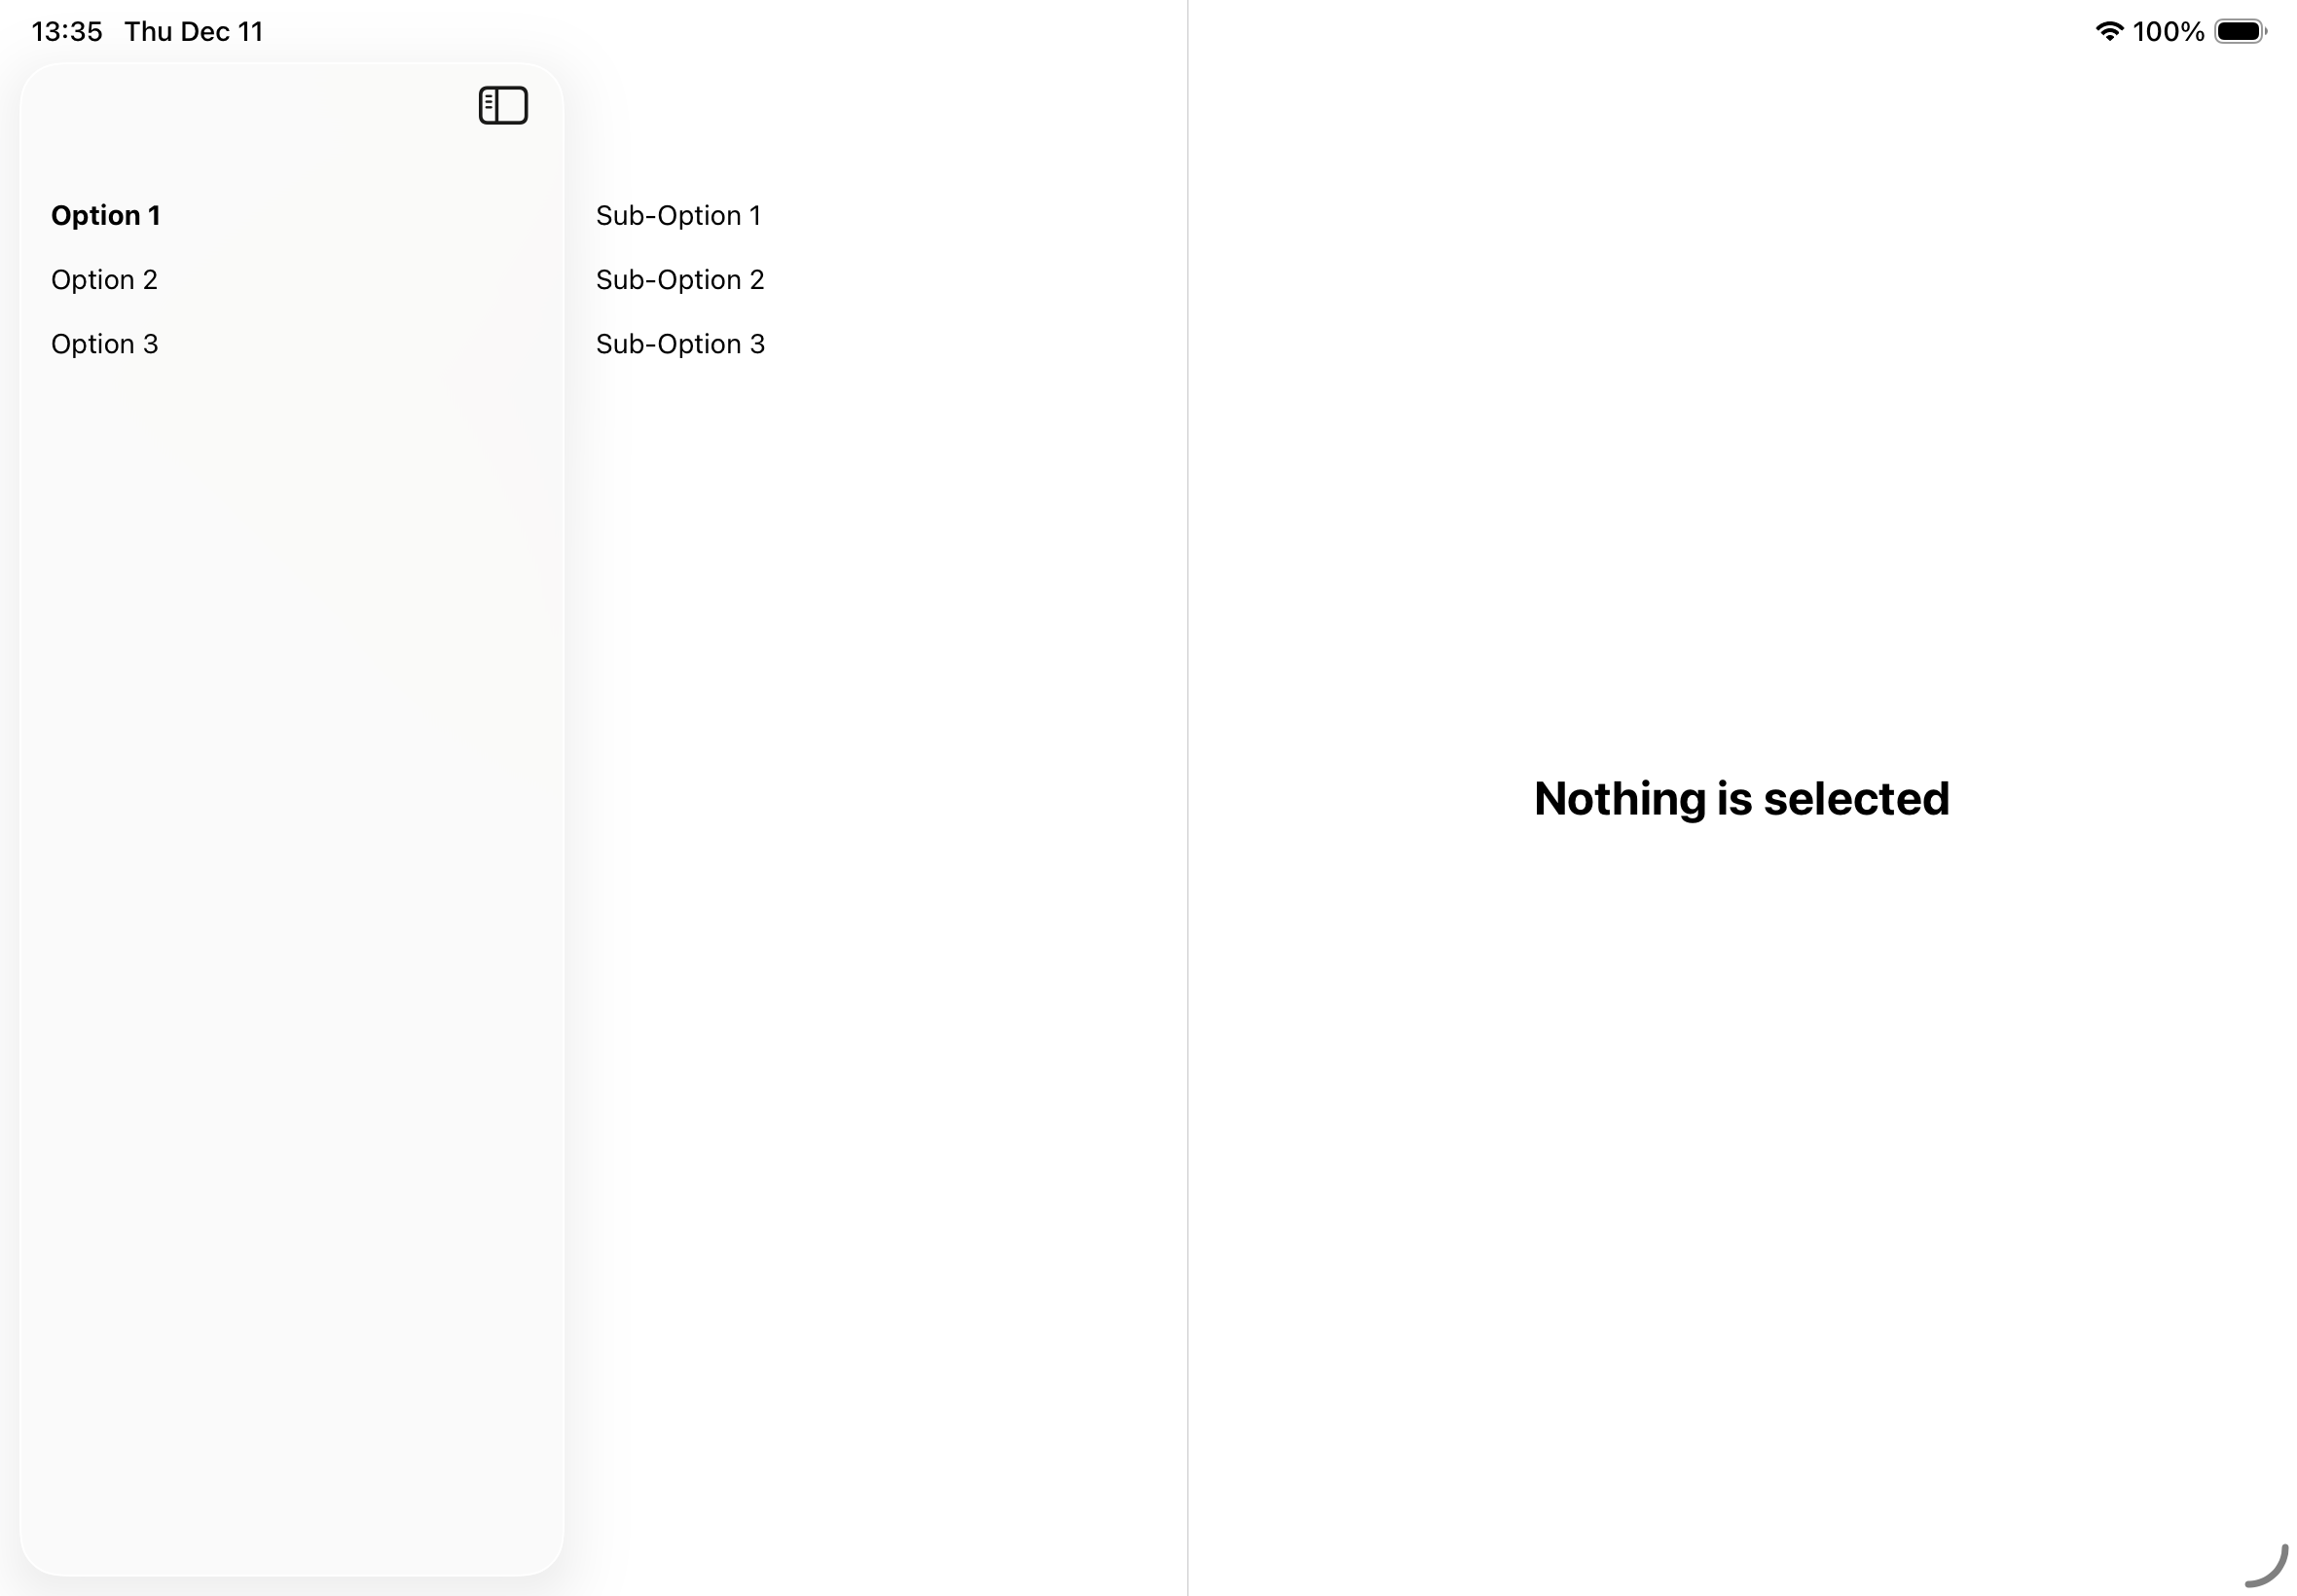Open Sub-Option 1
Screen dimensions: 2297x1596
[x=679, y=215]
